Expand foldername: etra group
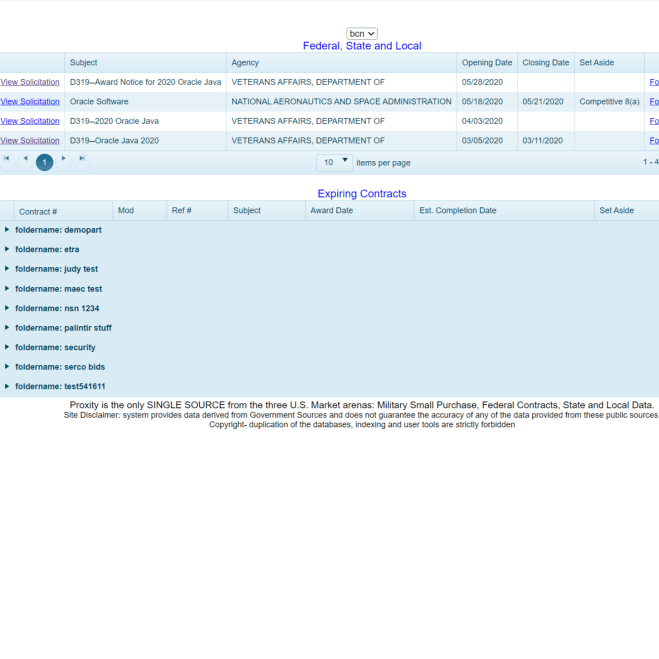The height and width of the screenshot is (659, 659). pos(7,249)
